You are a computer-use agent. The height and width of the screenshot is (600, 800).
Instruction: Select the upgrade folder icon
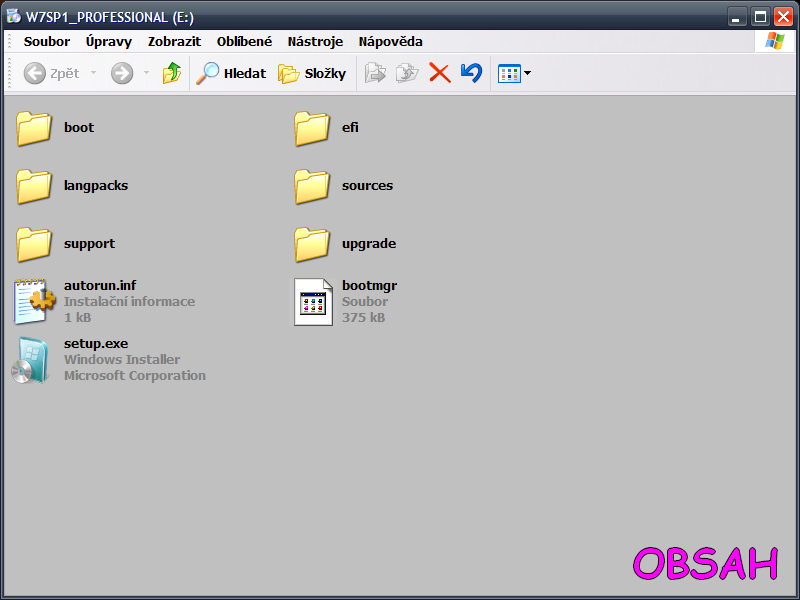point(312,245)
